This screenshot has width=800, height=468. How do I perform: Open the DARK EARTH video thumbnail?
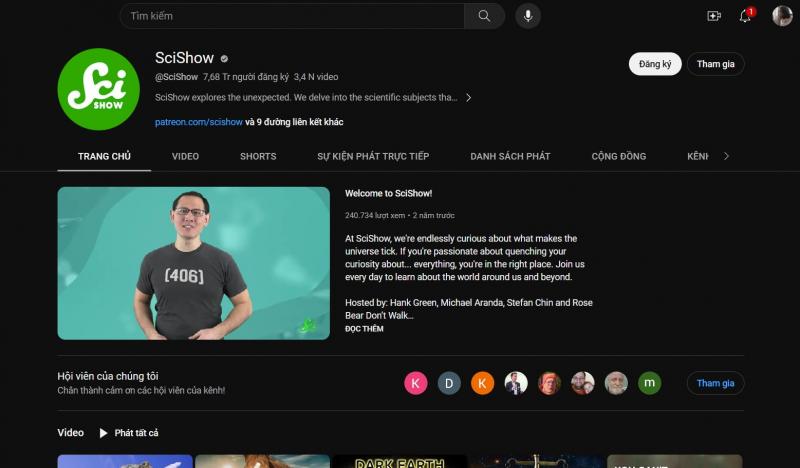[x=399, y=461]
